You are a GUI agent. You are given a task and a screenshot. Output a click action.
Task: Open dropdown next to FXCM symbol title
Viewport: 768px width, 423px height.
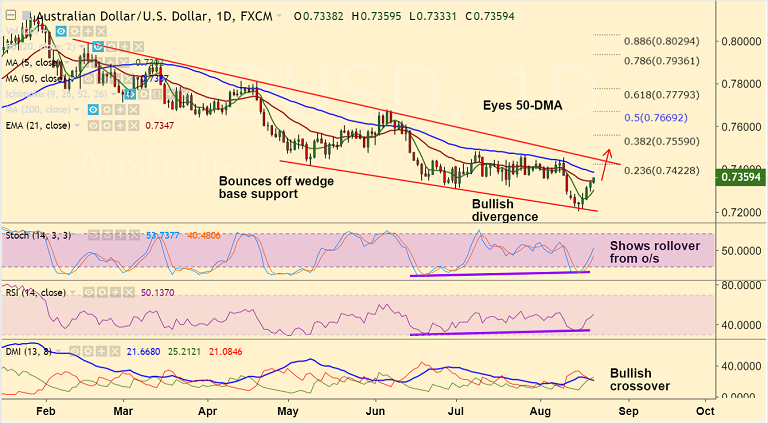[279, 16]
